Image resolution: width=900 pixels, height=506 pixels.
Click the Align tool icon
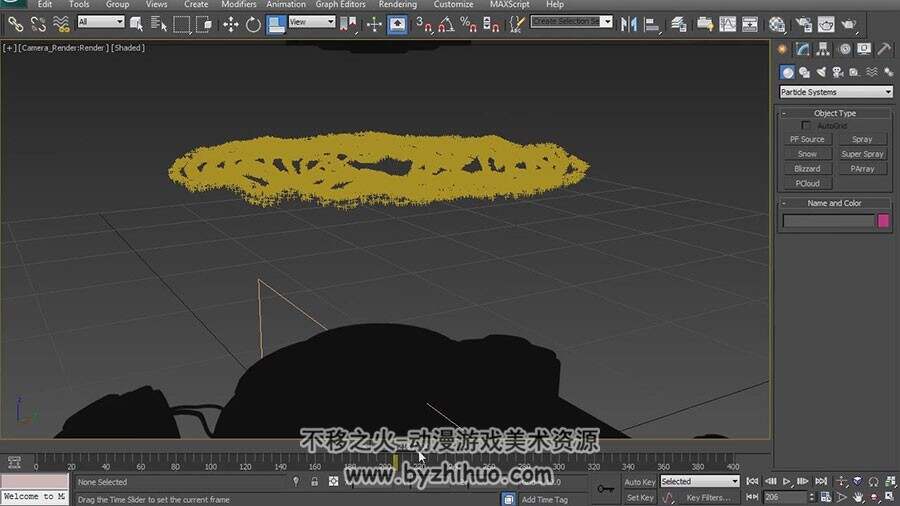point(651,24)
